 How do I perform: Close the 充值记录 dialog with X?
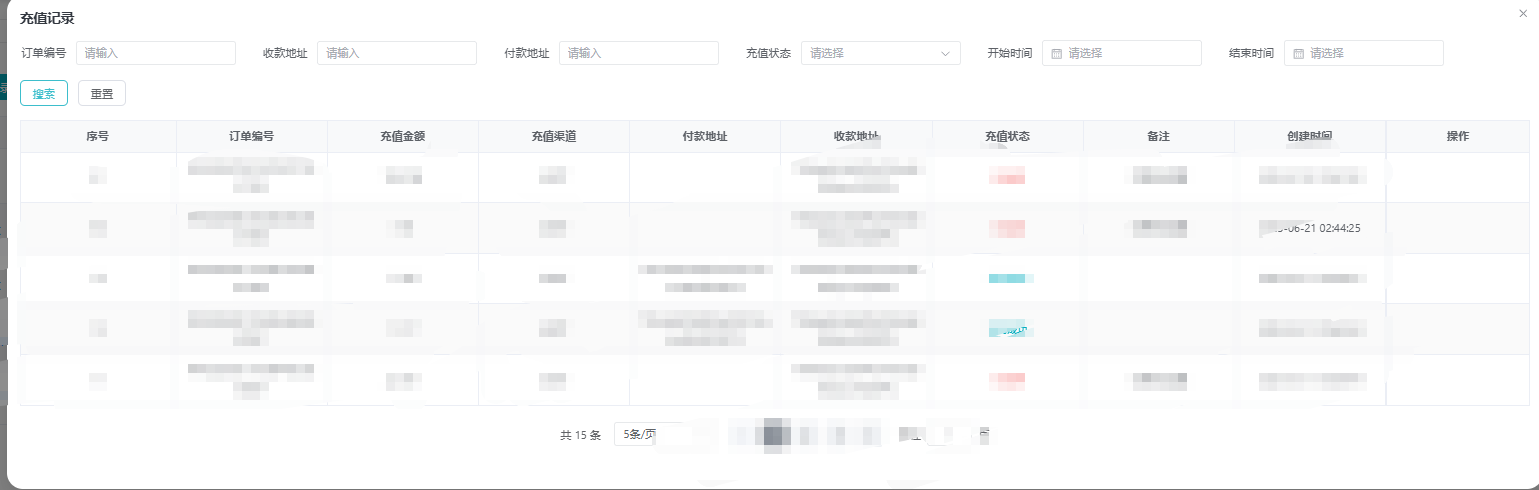pos(1523,13)
